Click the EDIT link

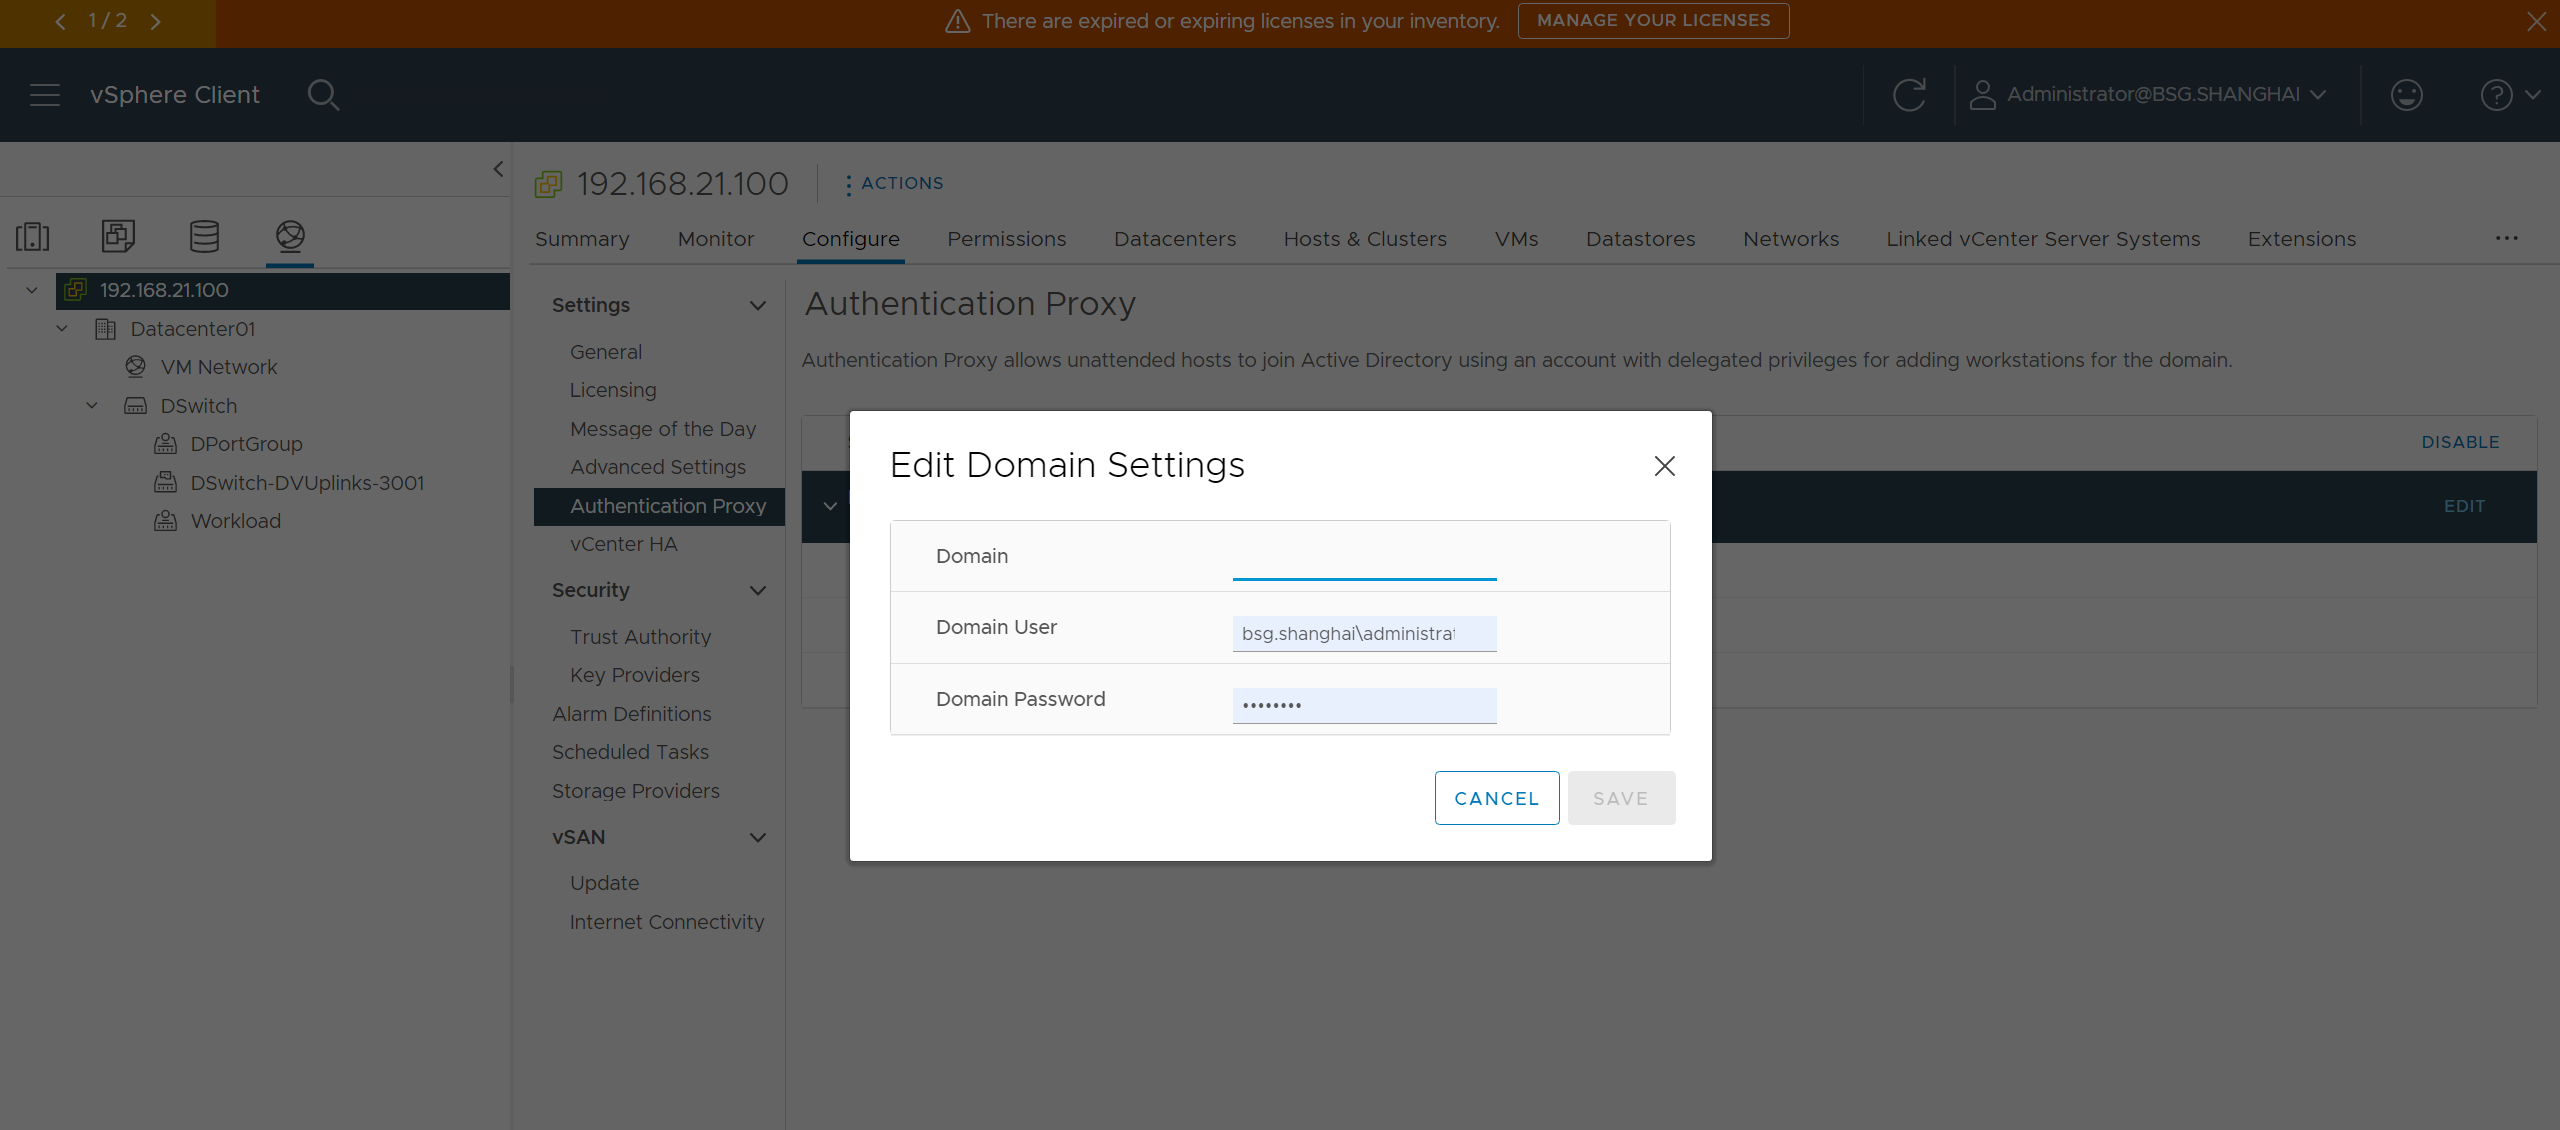click(x=2464, y=506)
